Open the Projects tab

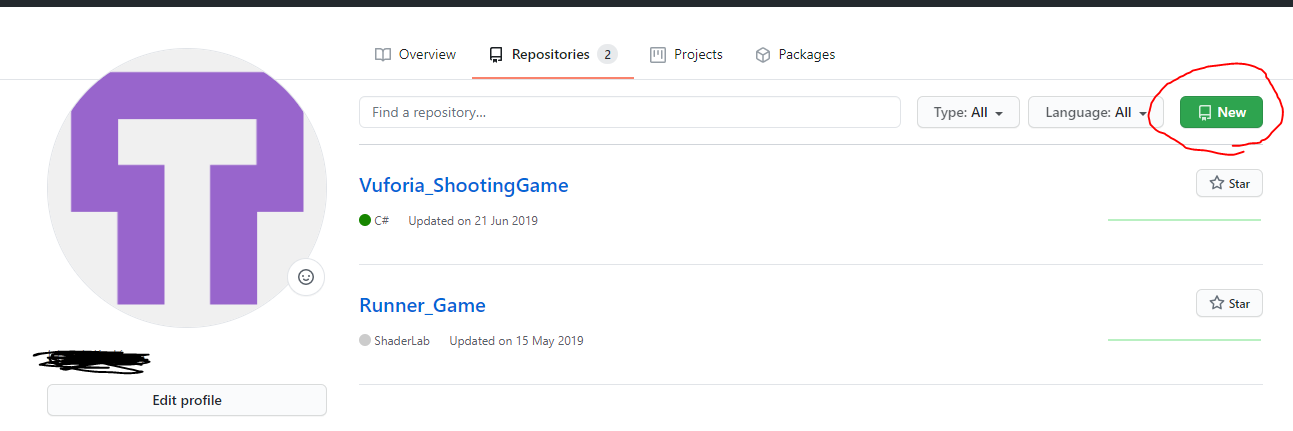coord(686,54)
